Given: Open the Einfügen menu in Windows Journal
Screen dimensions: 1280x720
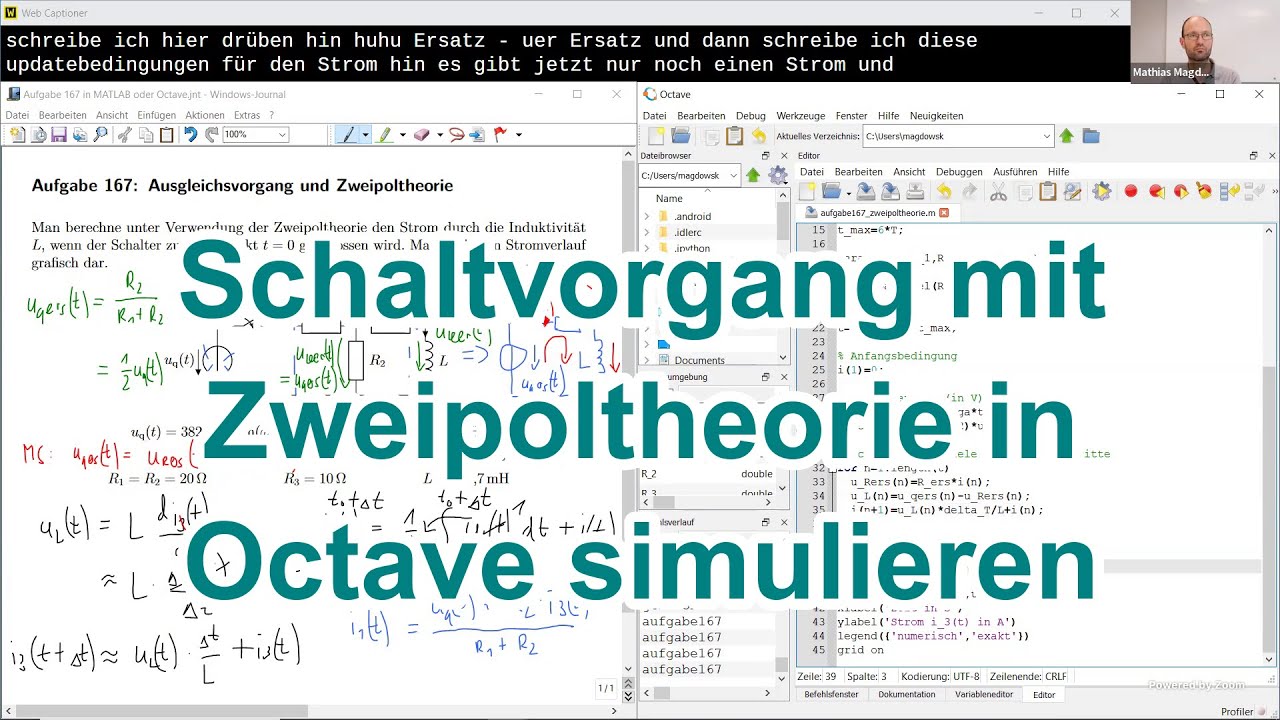Looking at the screenshot, I should [x=157, y=115].
